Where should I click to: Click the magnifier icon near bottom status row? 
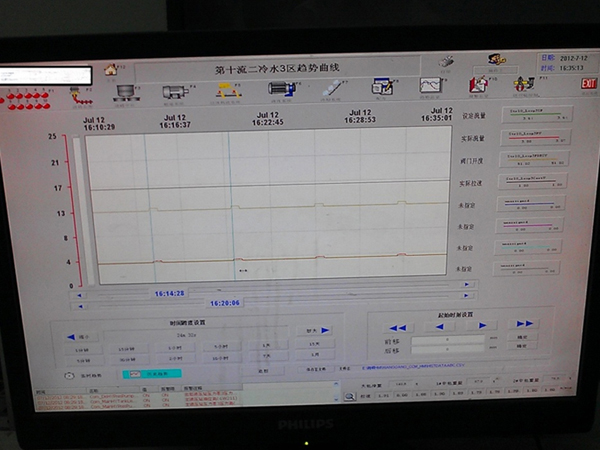point(349,397)
